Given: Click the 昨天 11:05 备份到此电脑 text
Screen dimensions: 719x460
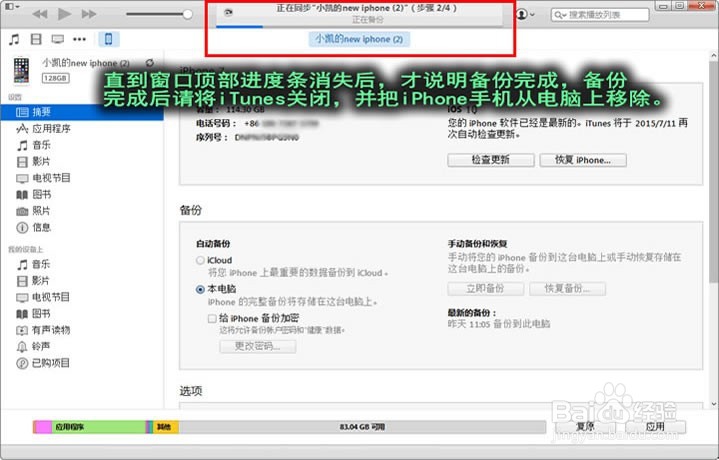Looking at the screenshot, I should (499, 324).
